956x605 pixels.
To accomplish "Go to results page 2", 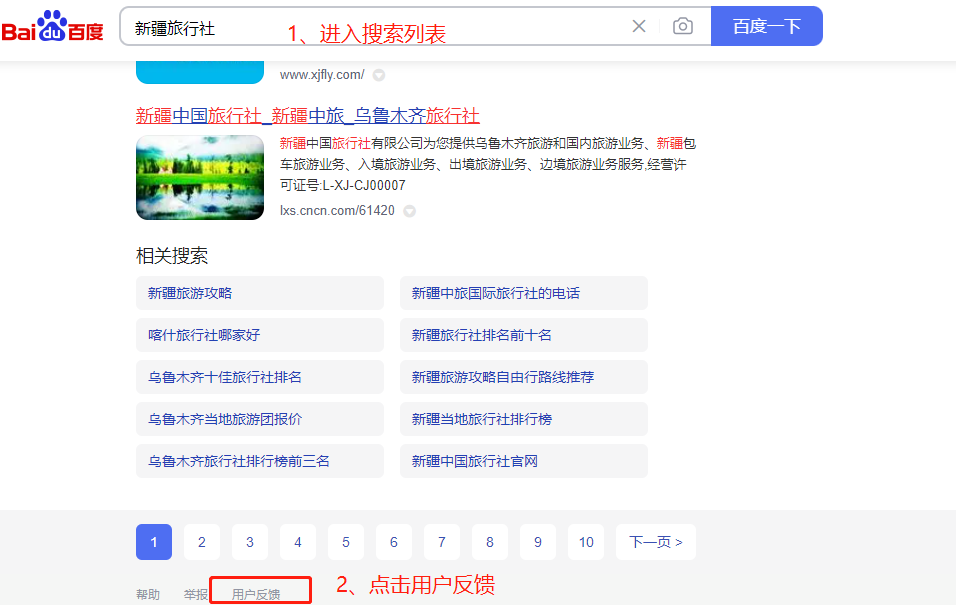I will pyautogui.click(x=202, y=542).
